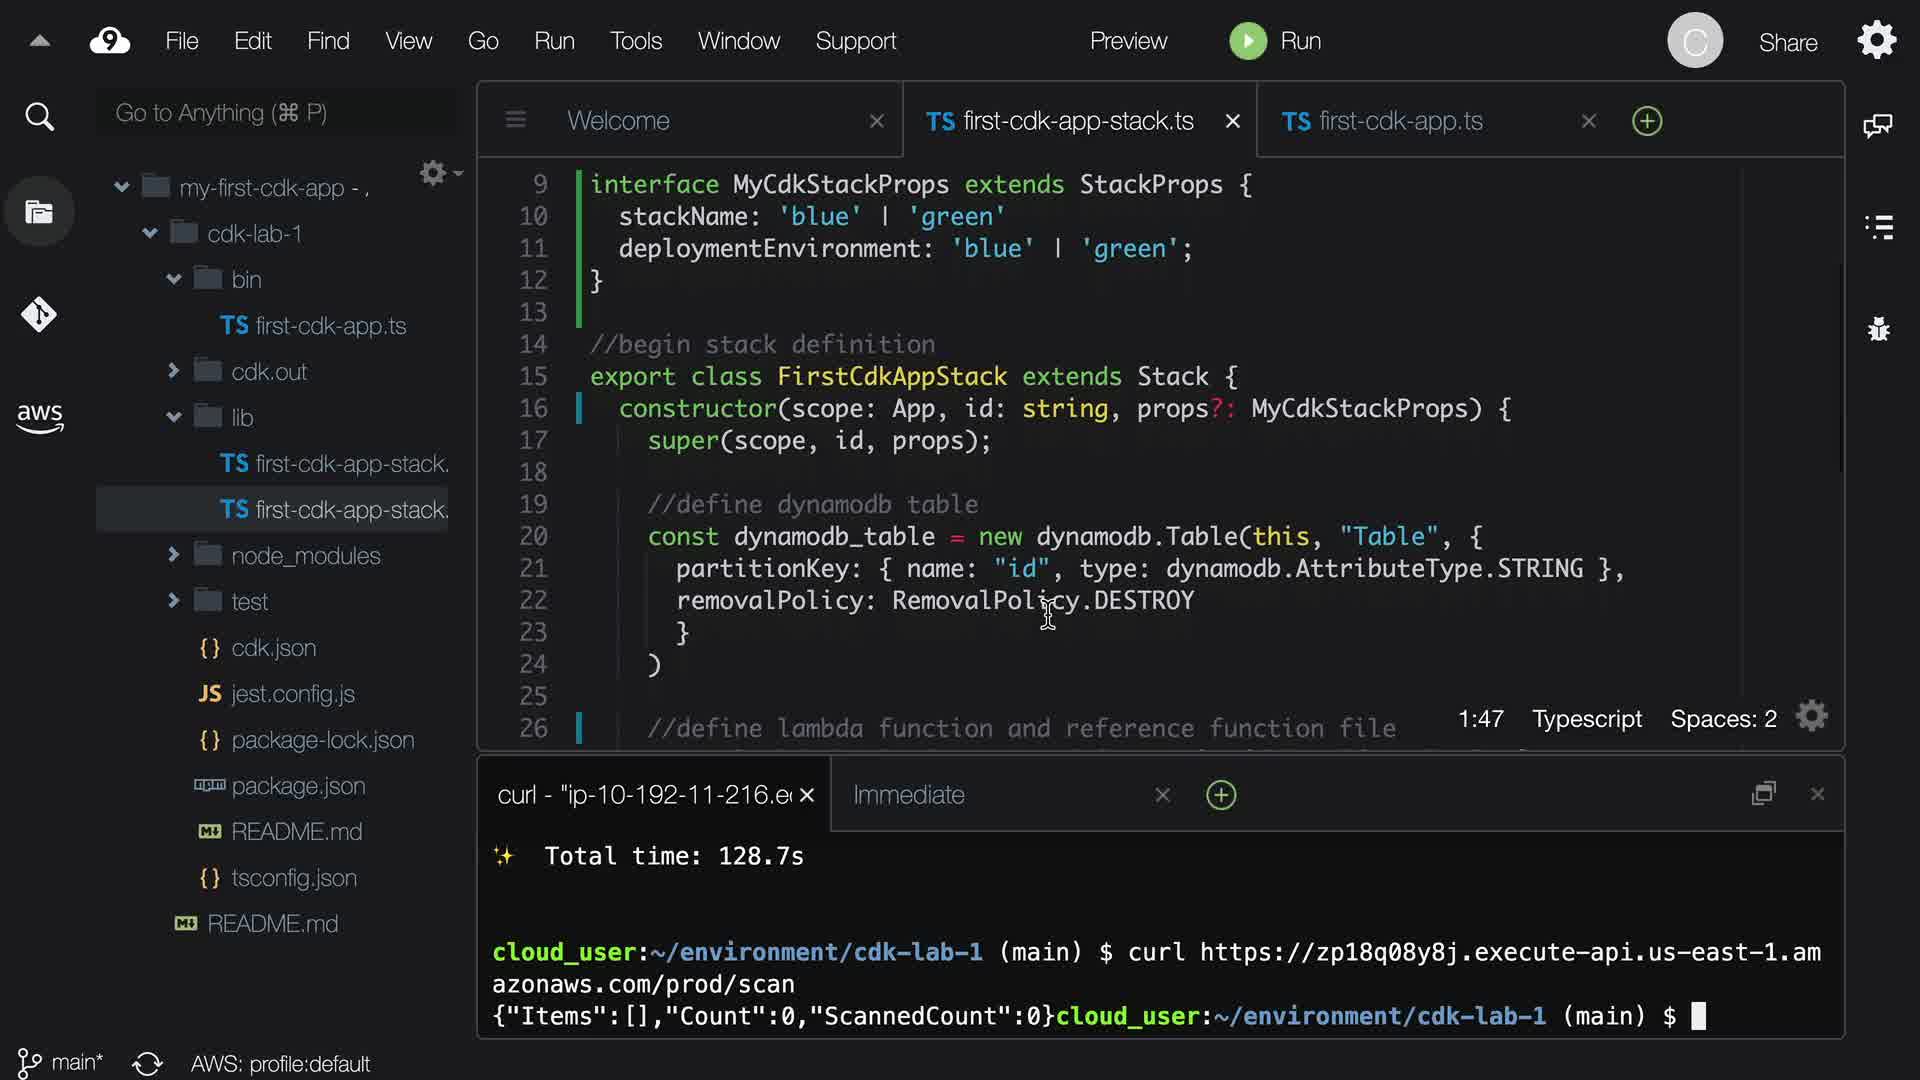
Task: Click the Share button
Action: pyautogui.click(x=1787, y=43)
